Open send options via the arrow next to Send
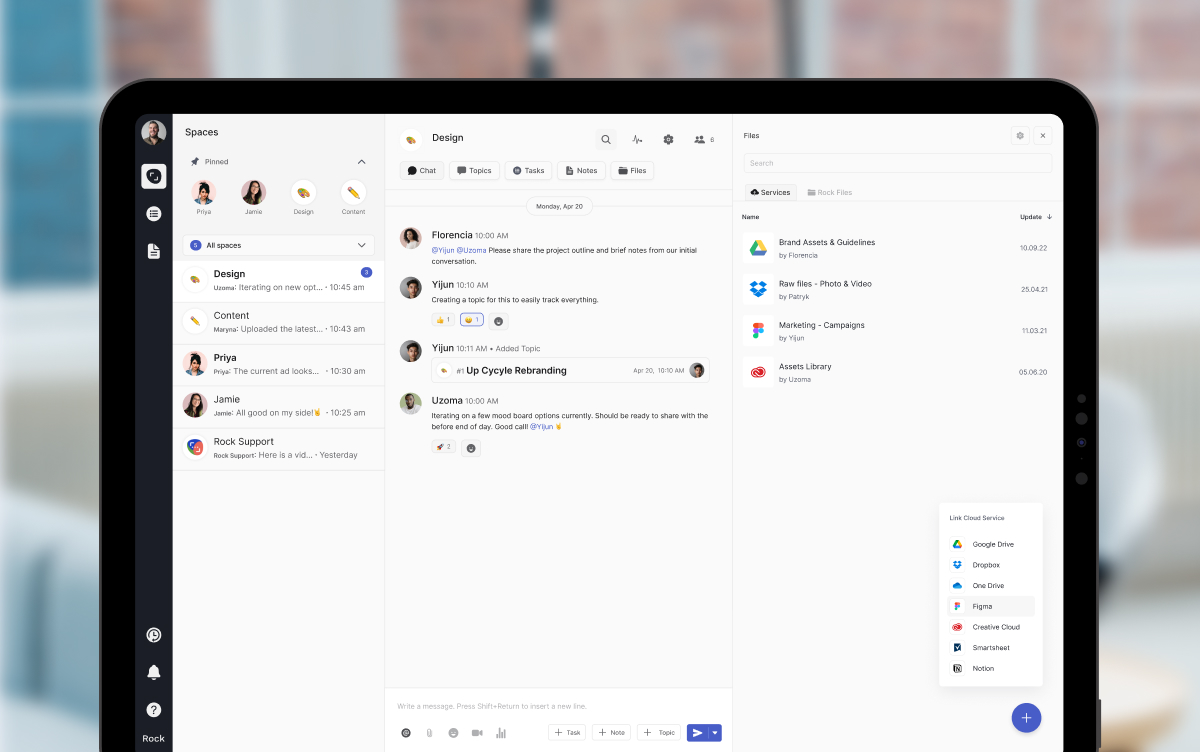The image size is (1200, 752). [715, 732]
